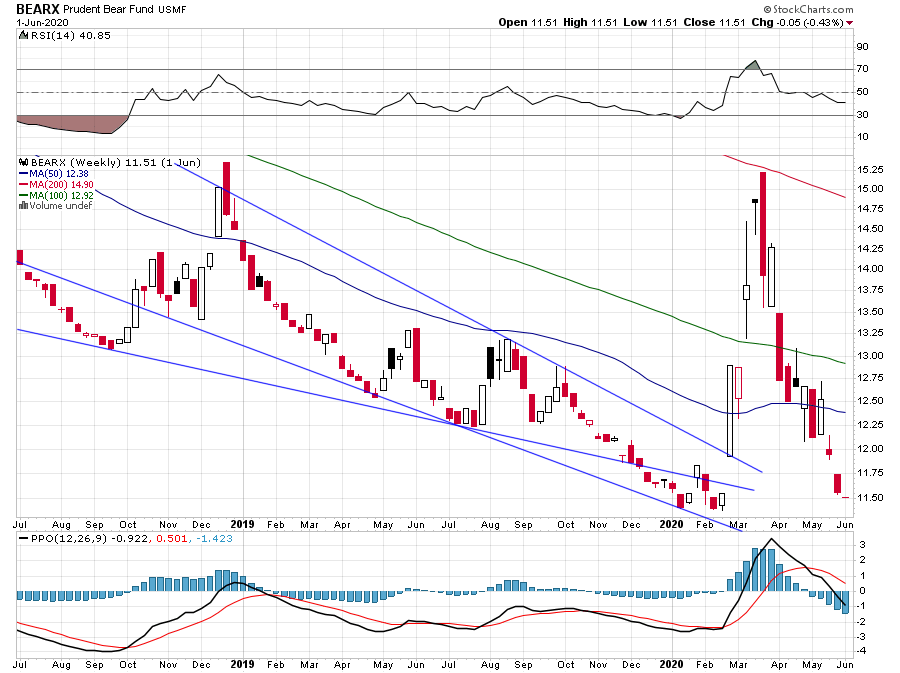900x673 pixels.
Task: Click the 12.00 price axis label
Action: click(x=870, y=449)
